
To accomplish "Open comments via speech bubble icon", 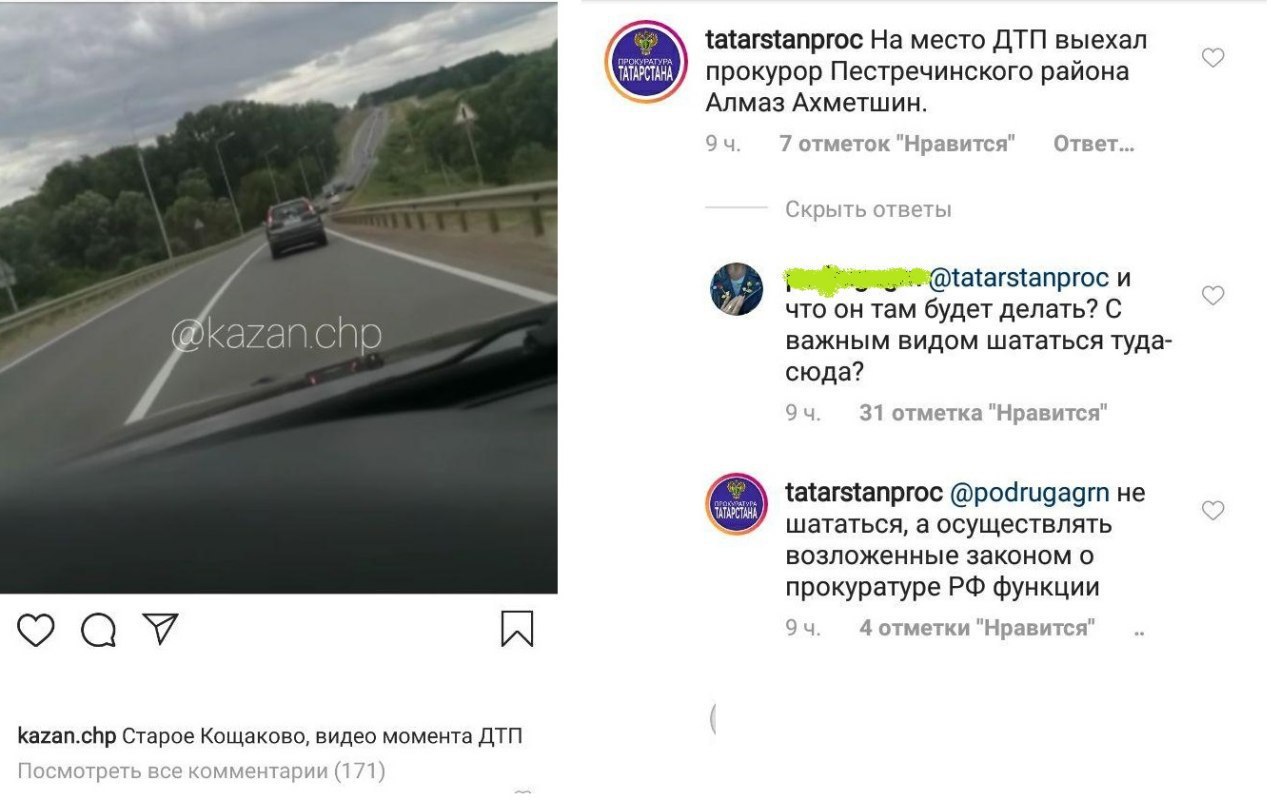I will tap(98, 629).
